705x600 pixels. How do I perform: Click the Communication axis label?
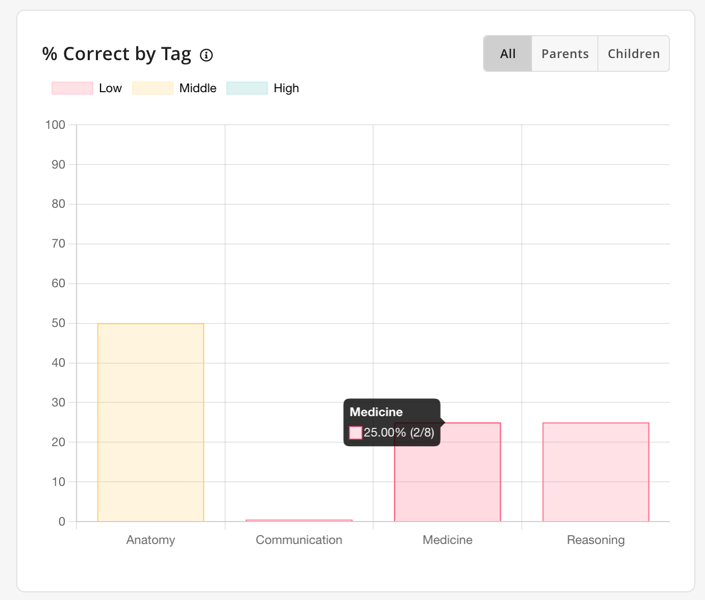(x=299, y=540)
